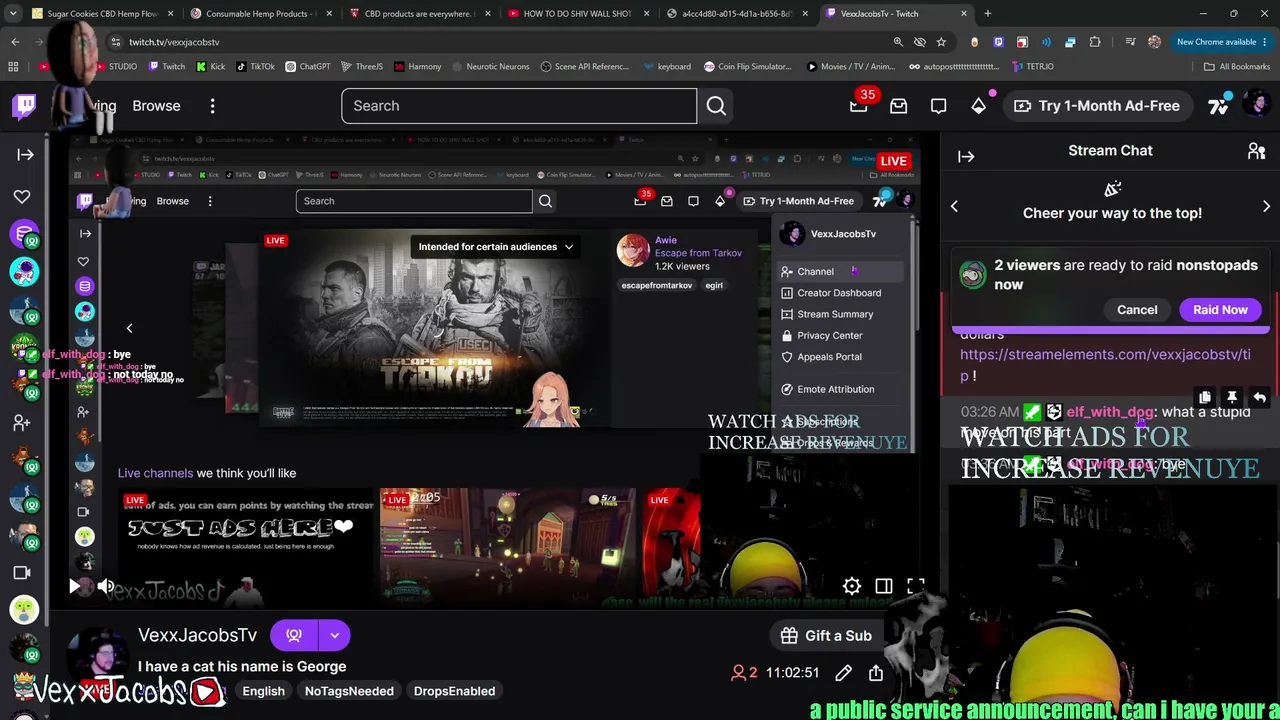Image resolution: width=1280 pixels, height=720 pixels.
Task: Select Channel in the streamed user menu
Action: pos(839,272)
